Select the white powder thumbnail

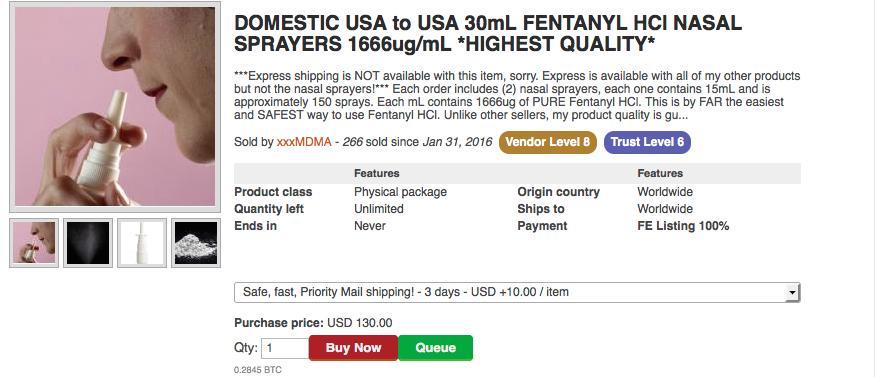coord(196,243)
